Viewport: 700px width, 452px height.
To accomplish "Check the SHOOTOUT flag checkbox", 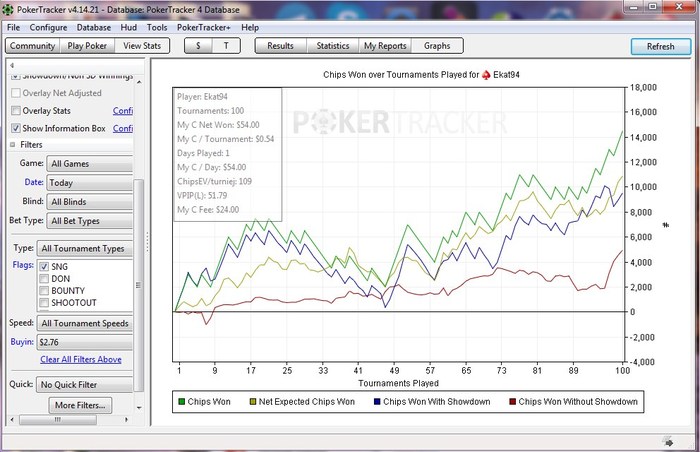I will pyautogui.click(x=44, y=303).
